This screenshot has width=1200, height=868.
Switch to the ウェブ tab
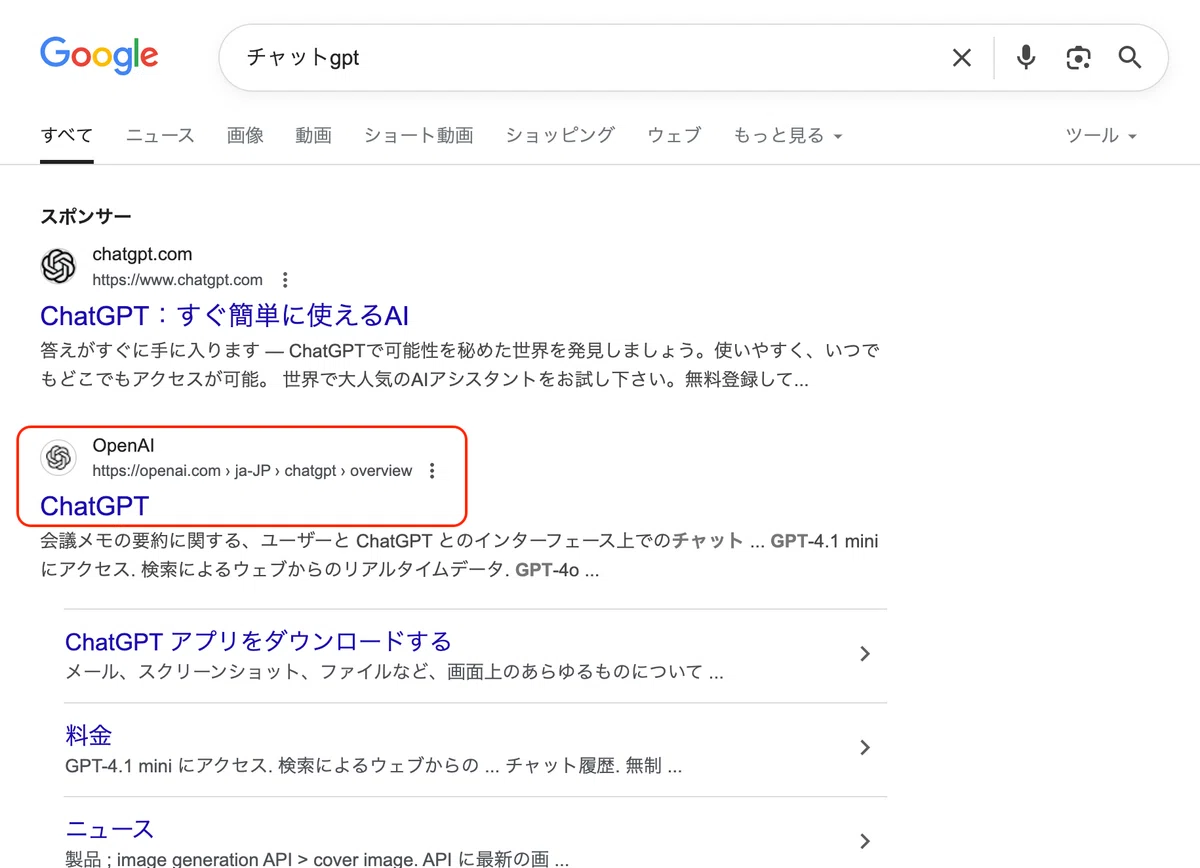tap(674, 135)
